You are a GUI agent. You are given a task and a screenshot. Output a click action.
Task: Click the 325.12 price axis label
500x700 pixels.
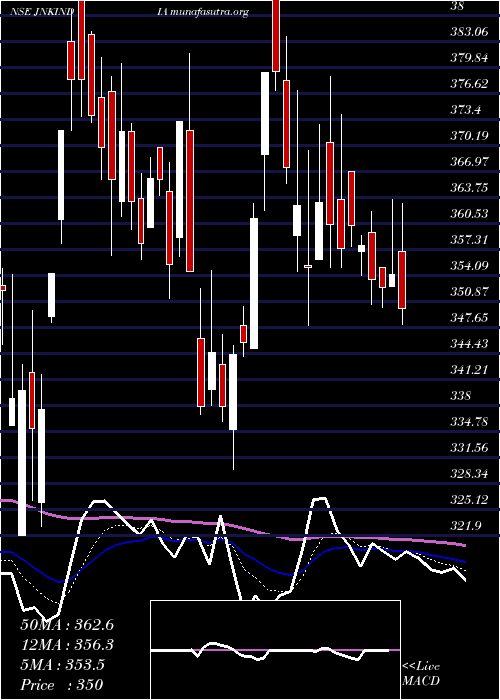469,500
